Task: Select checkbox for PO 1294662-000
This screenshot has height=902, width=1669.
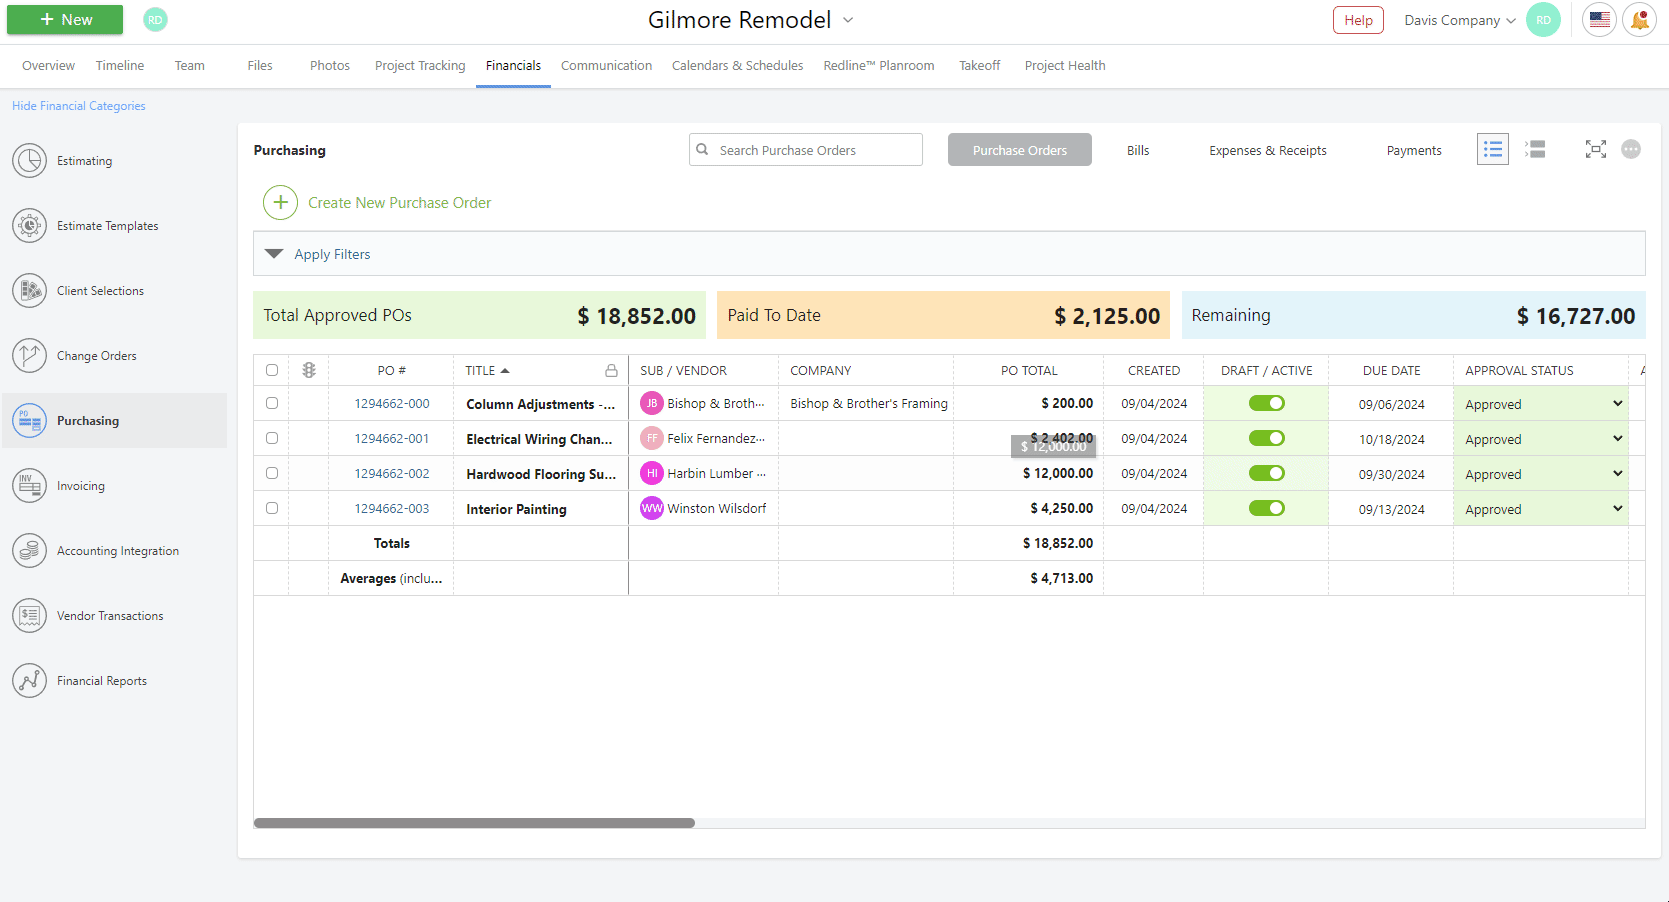Action: [272, 403]
